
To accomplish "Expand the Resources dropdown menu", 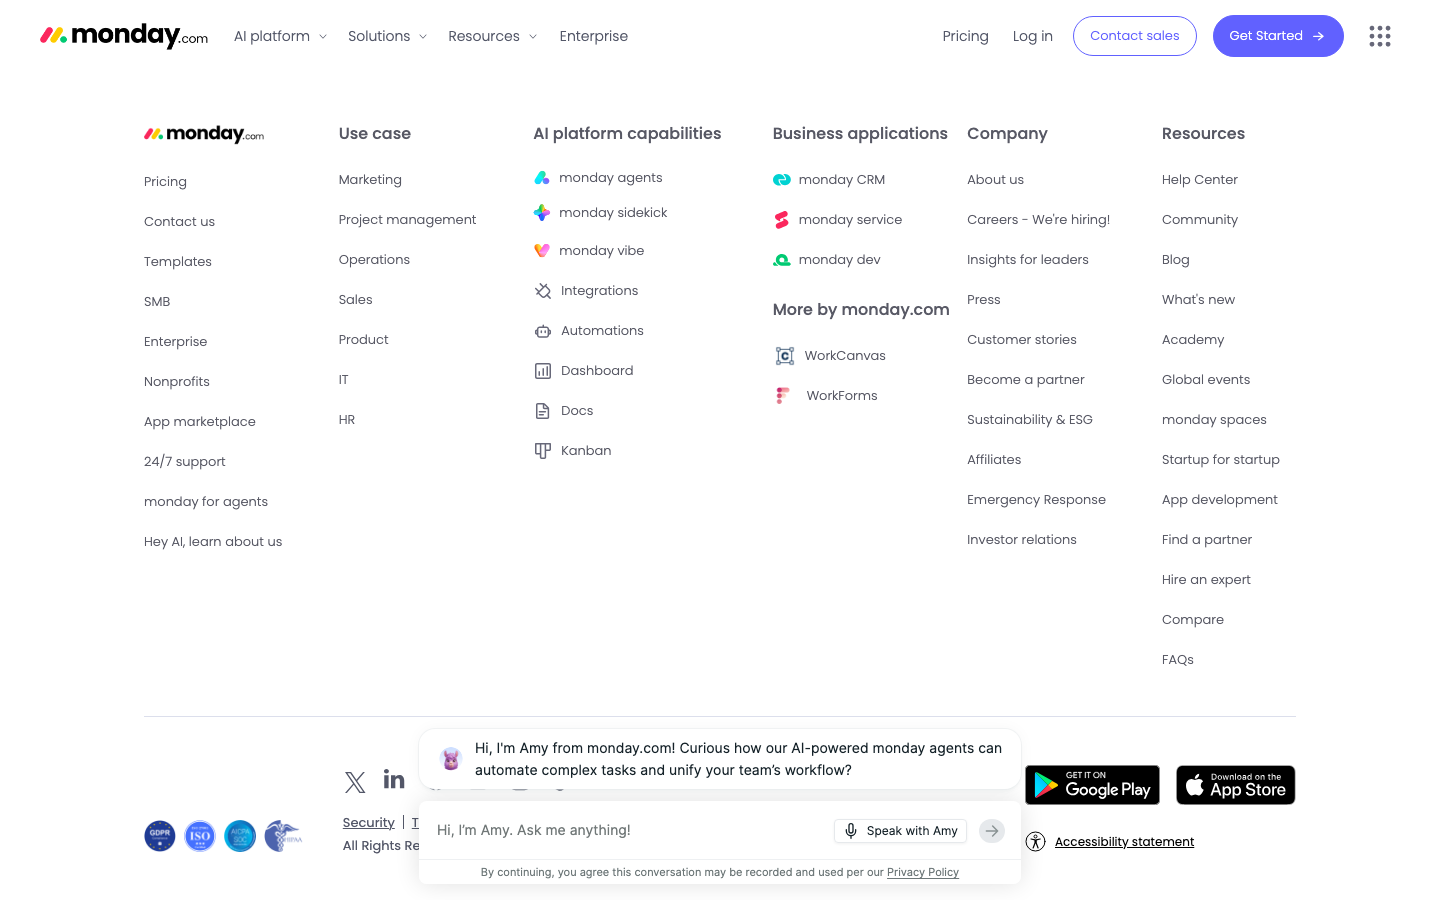I will point(492,36).
